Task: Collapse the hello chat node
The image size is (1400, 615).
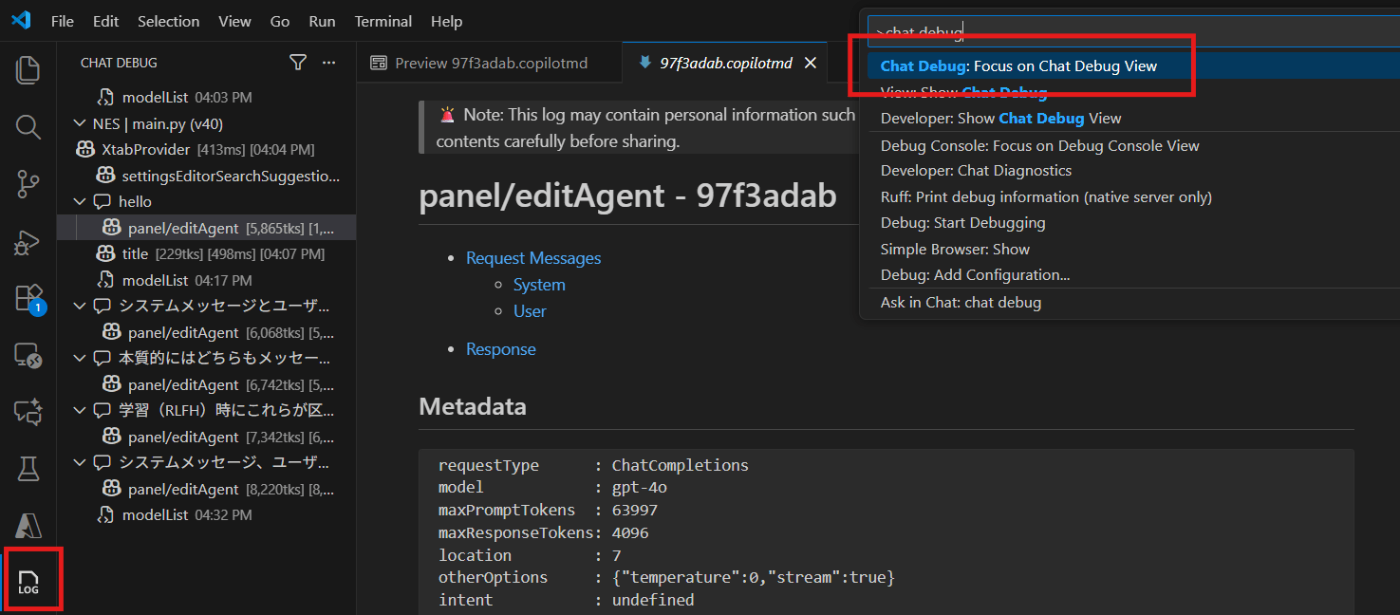Action: [x=81, y=202]
